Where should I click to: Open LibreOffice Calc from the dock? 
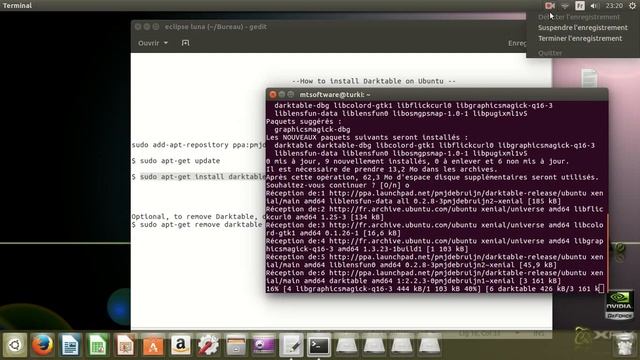(98, 345)
